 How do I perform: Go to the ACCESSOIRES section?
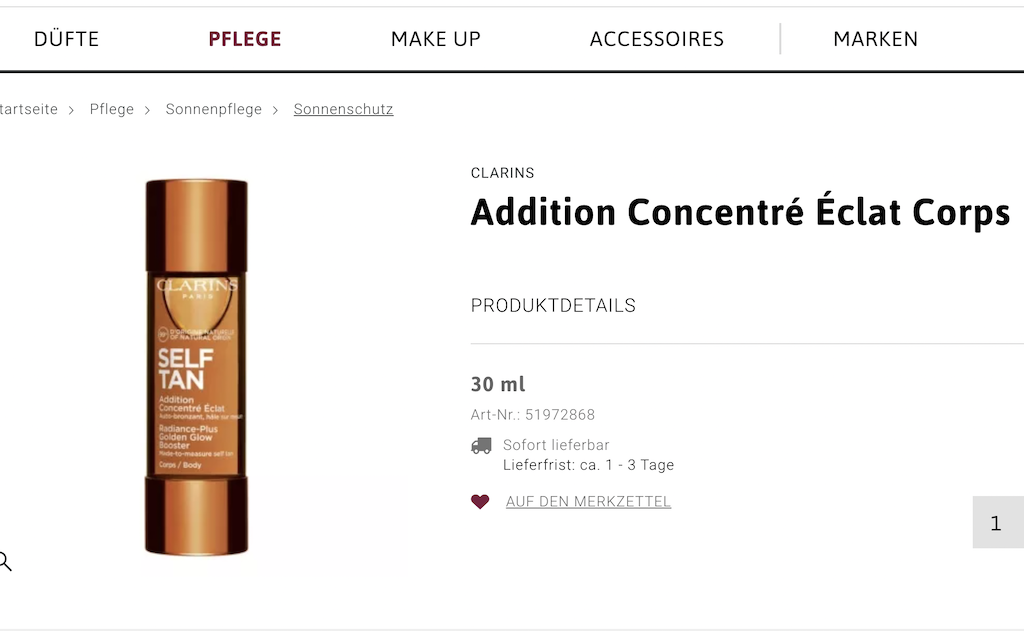point(657,39)
